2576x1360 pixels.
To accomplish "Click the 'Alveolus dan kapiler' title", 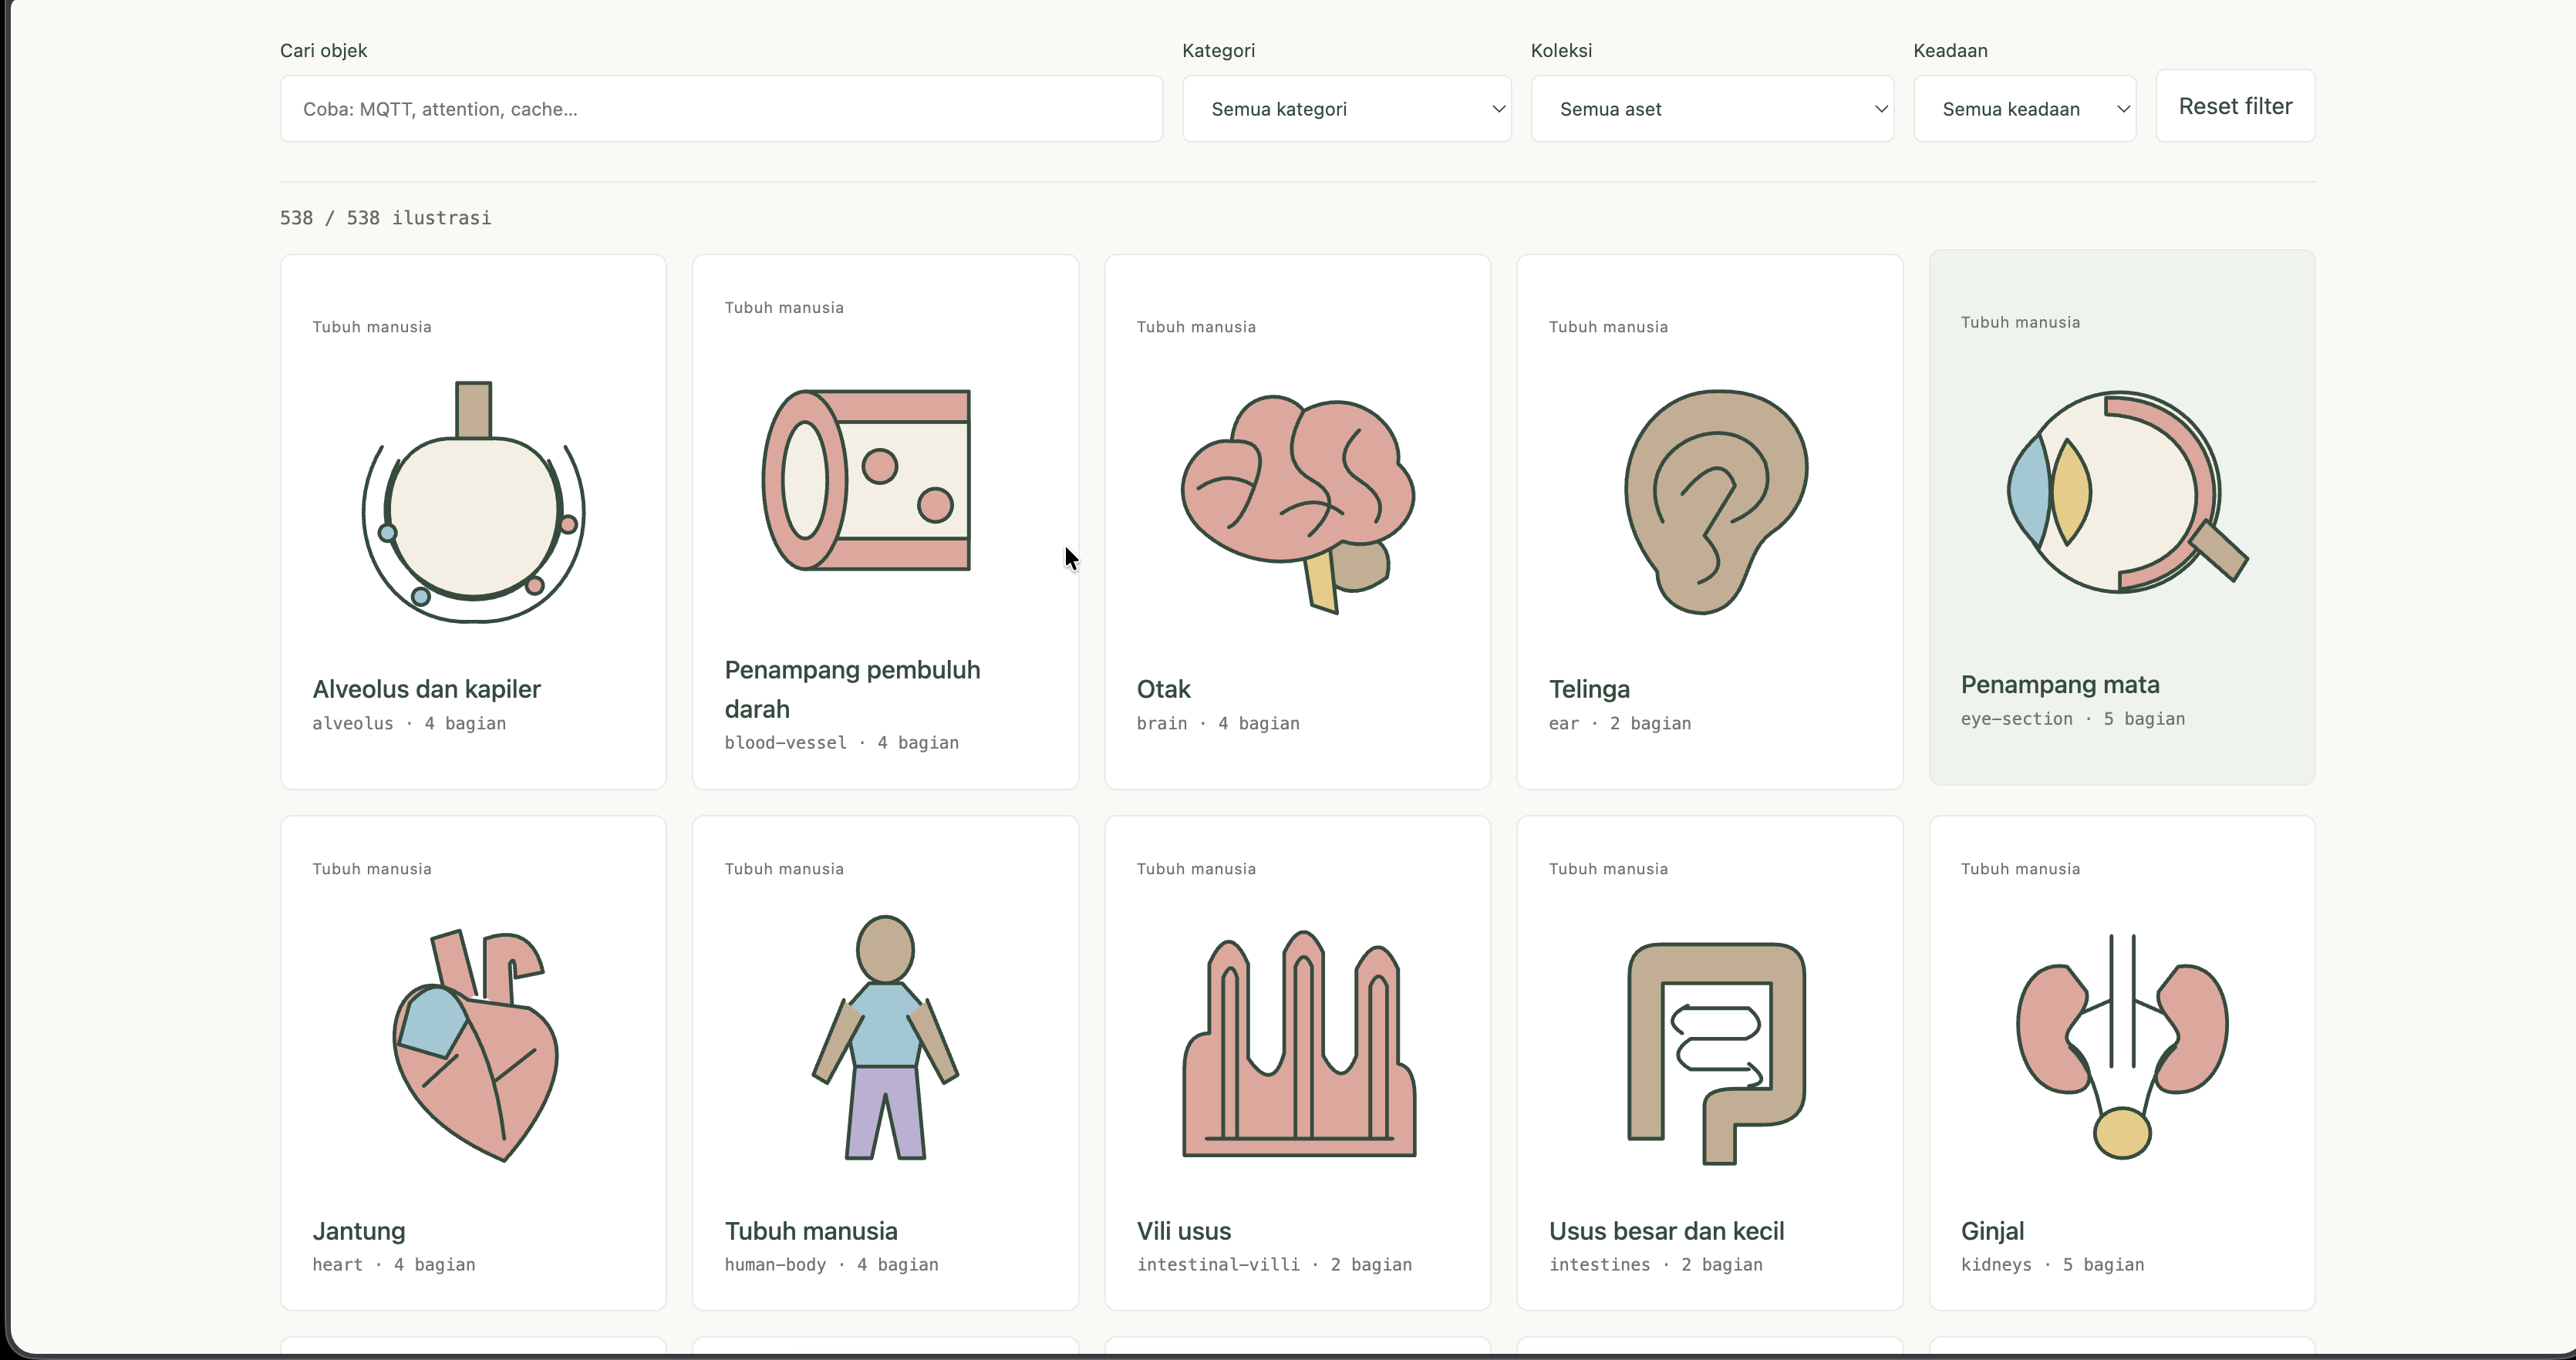I will click(x=426, y=689).
